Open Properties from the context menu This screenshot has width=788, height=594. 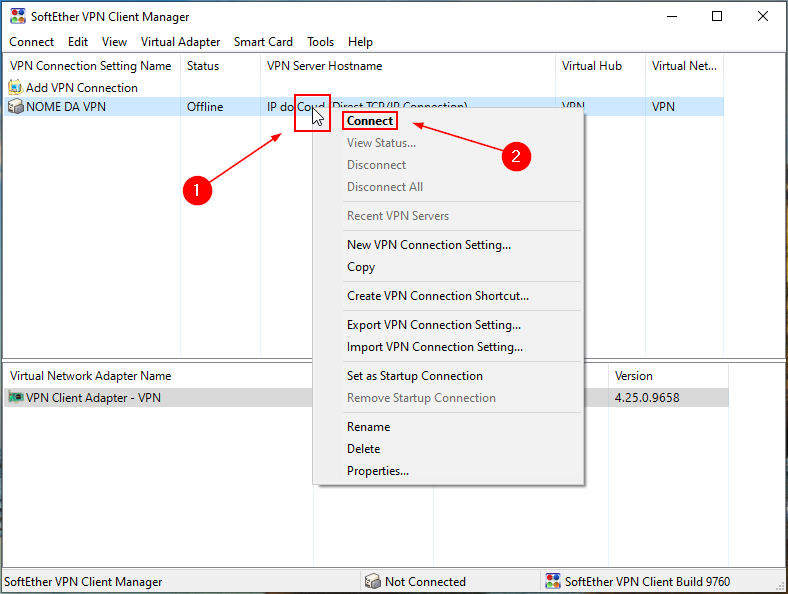coord(378,471)
